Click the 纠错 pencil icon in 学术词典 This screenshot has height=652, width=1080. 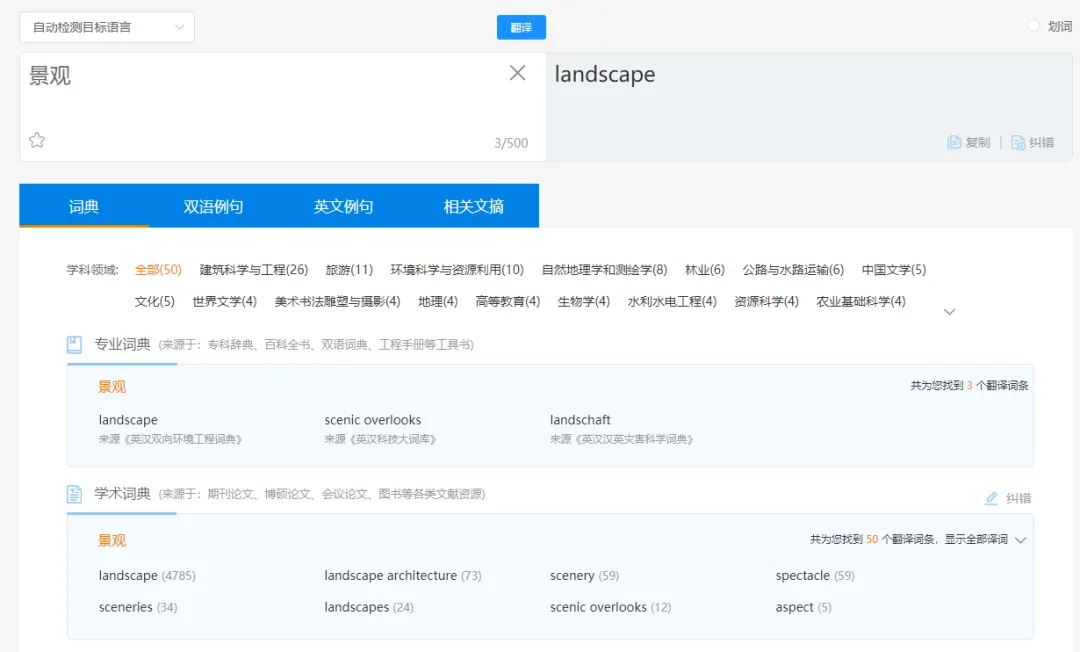pyautogui.click(x=991, y=498)
